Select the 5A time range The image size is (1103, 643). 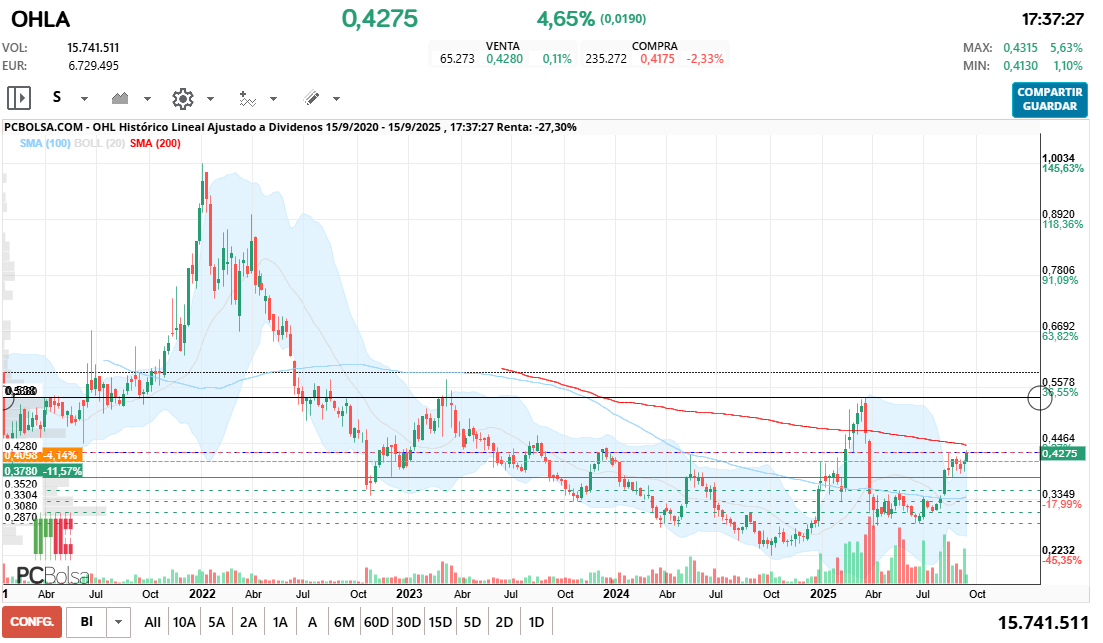[217, 622]
